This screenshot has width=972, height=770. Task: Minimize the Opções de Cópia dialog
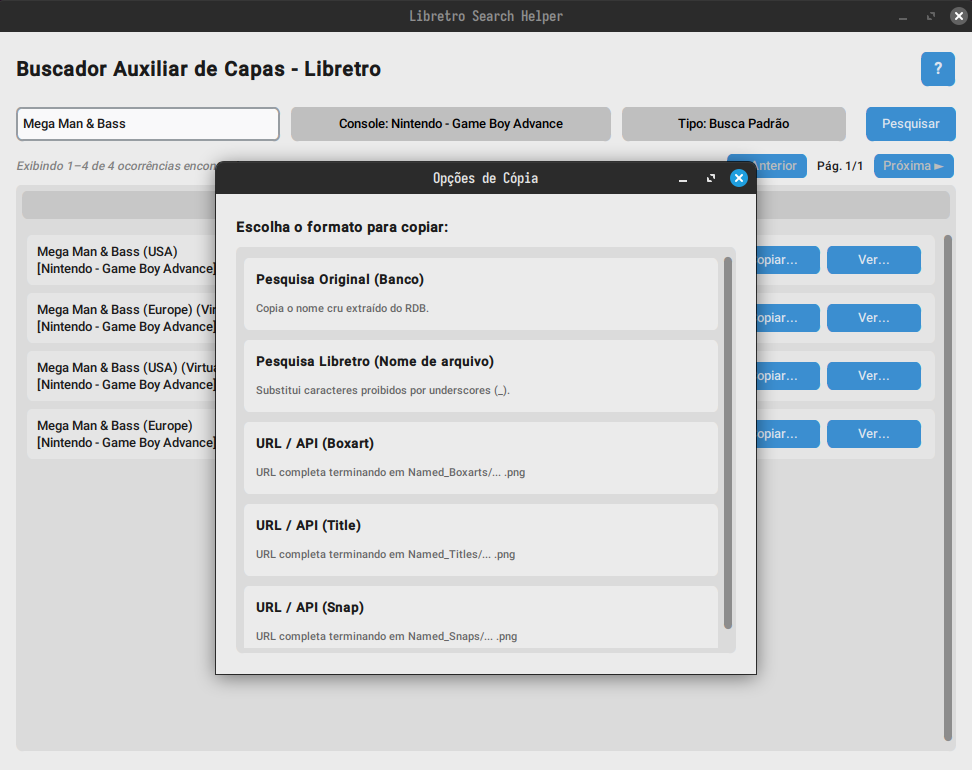tap(683, 179)
